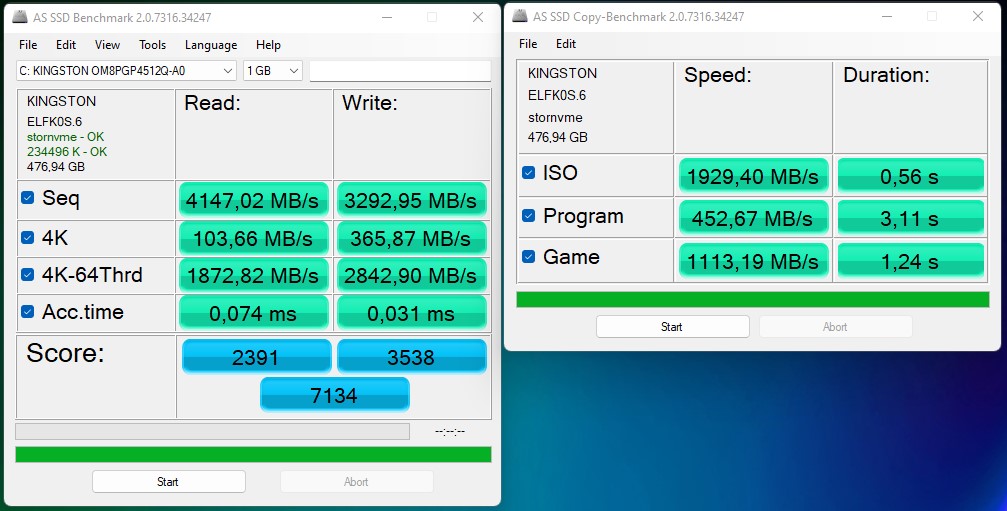Uncheck the Game copy test checkbox
The height and width of the screenshot is (511, 1007).
(528, 257)
